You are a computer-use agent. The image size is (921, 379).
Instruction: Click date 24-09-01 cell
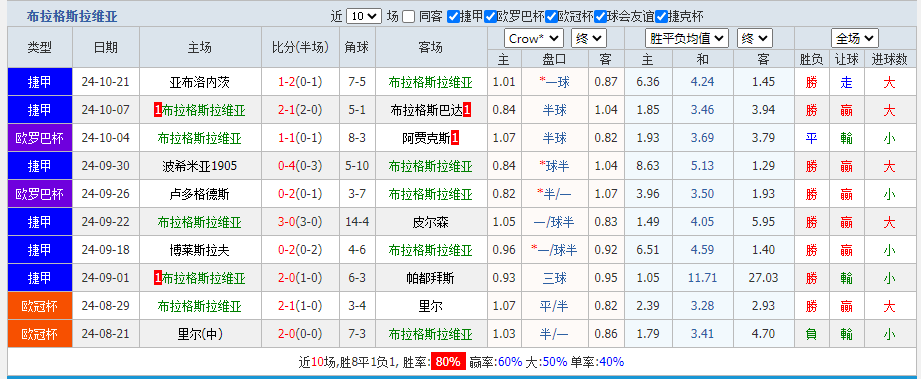tap(106, 279)
